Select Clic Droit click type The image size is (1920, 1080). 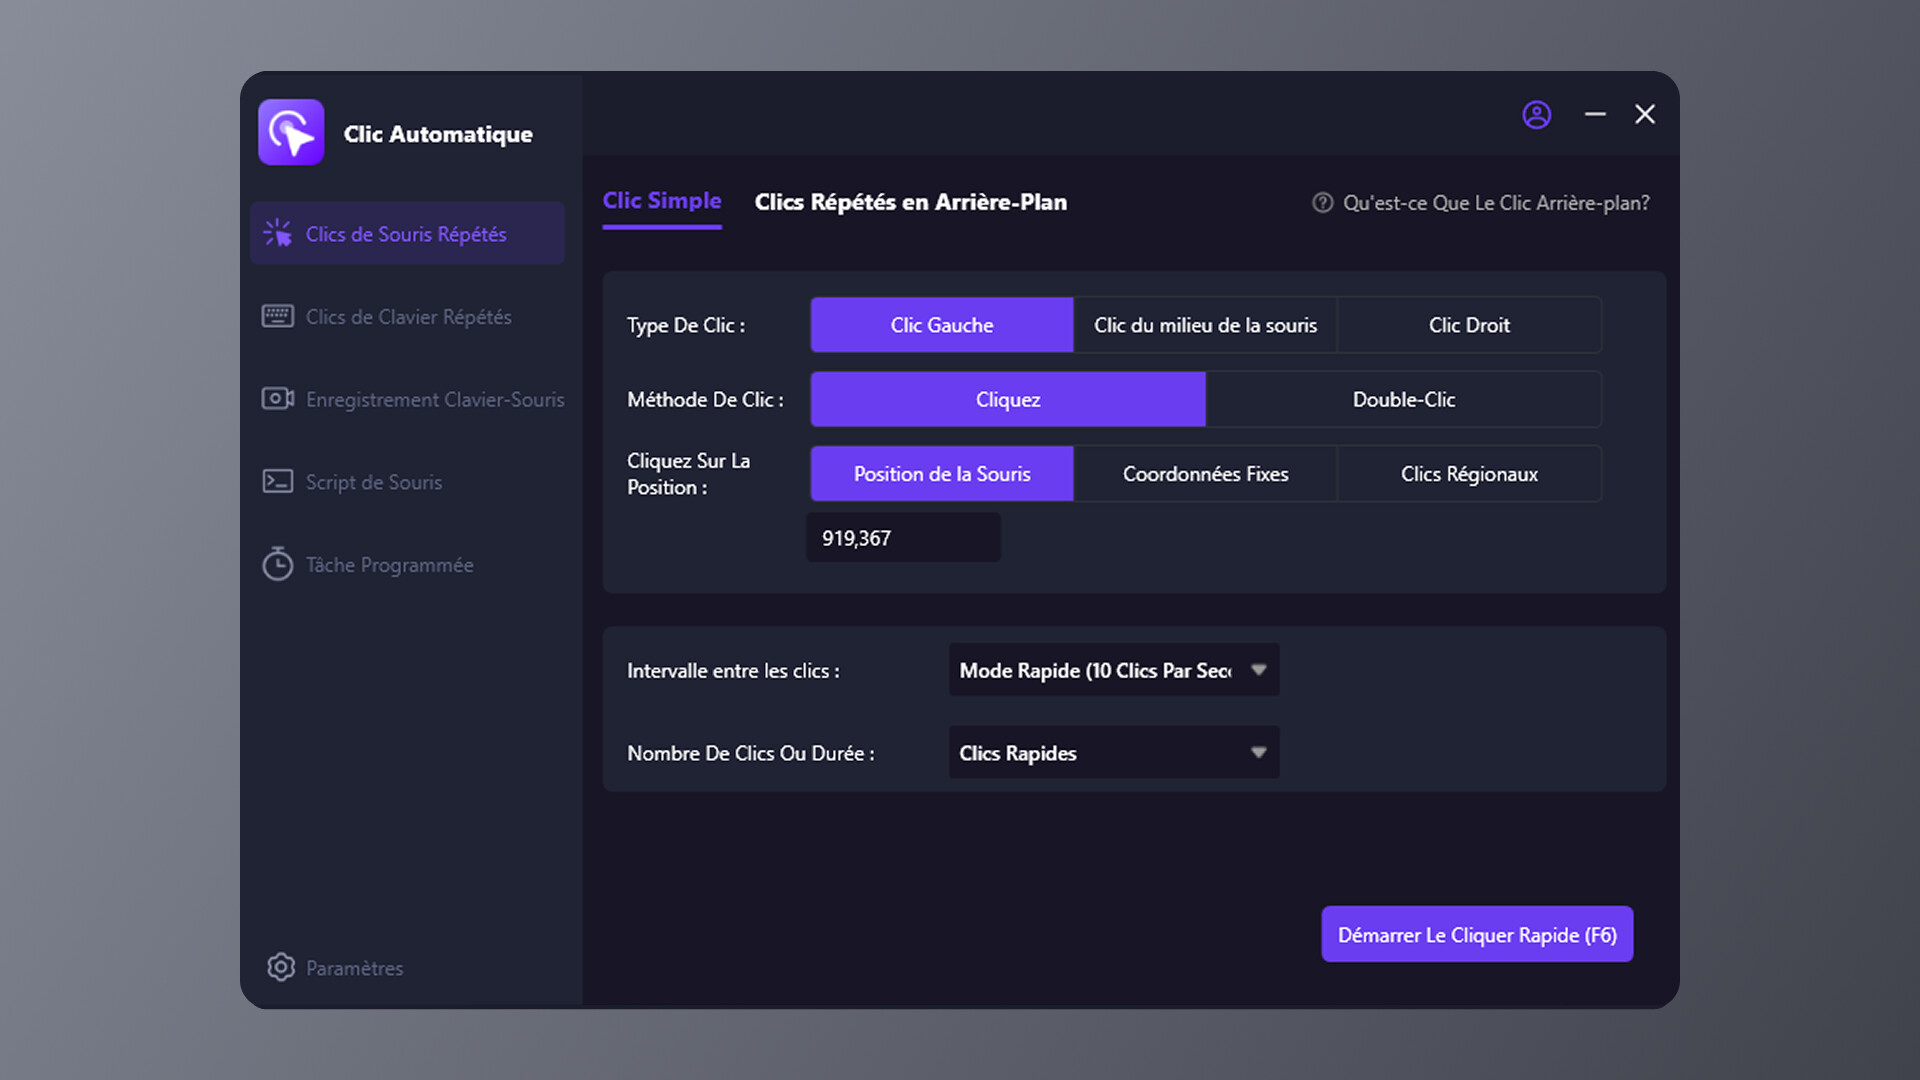click(1468, 325)
